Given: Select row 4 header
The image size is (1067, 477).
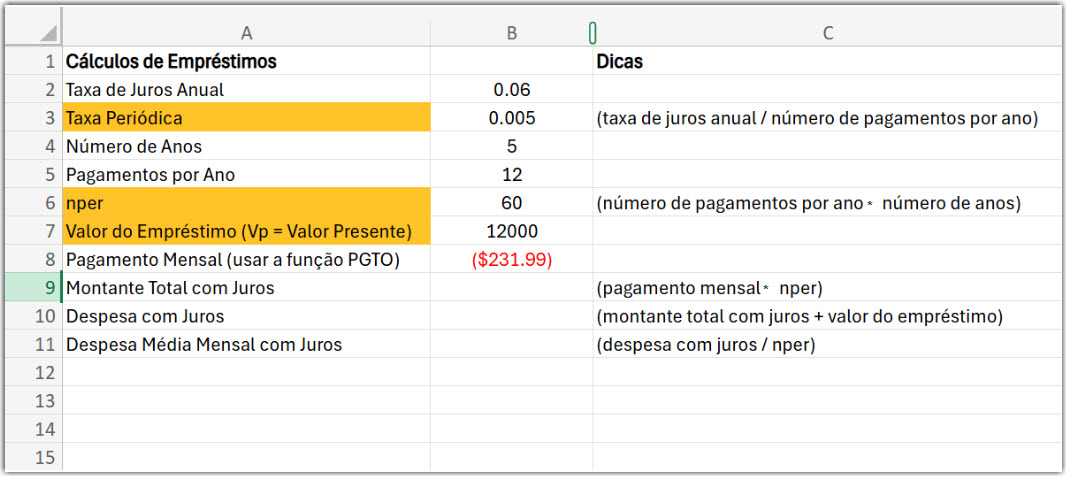Looking at the screenshot, I should pyautogui.click(x=33, y=146).
